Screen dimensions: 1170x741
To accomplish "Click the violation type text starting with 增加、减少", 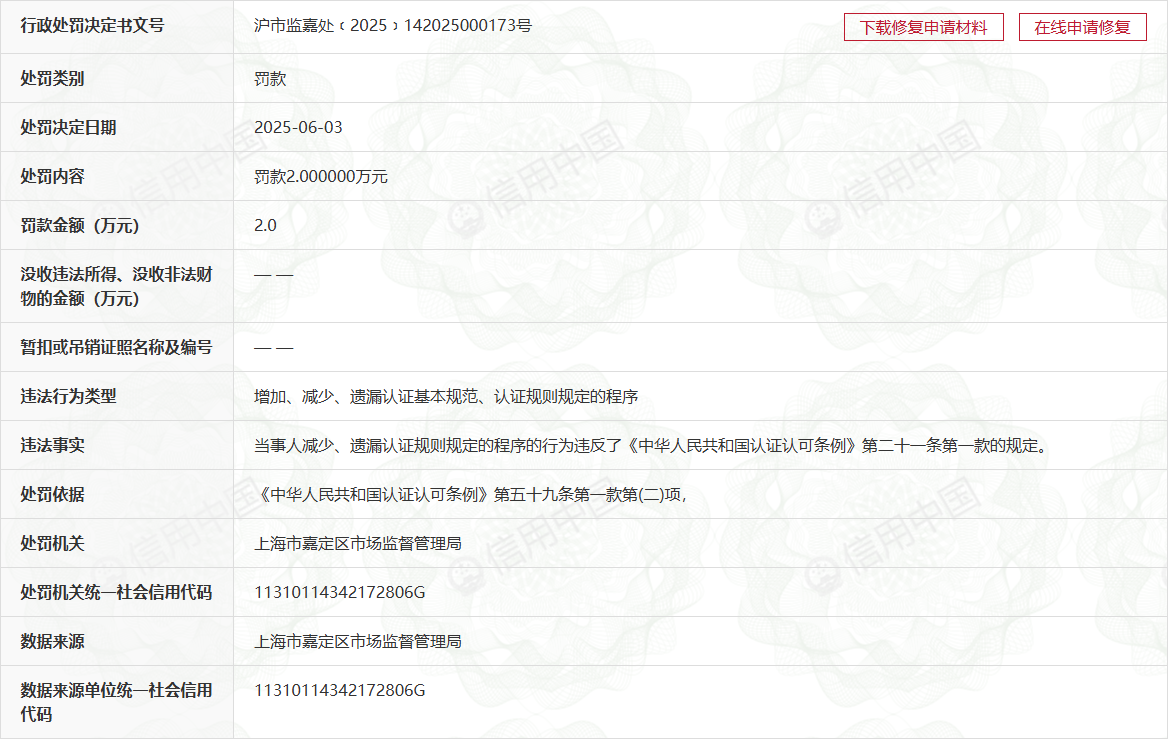I will pos(446,396).
